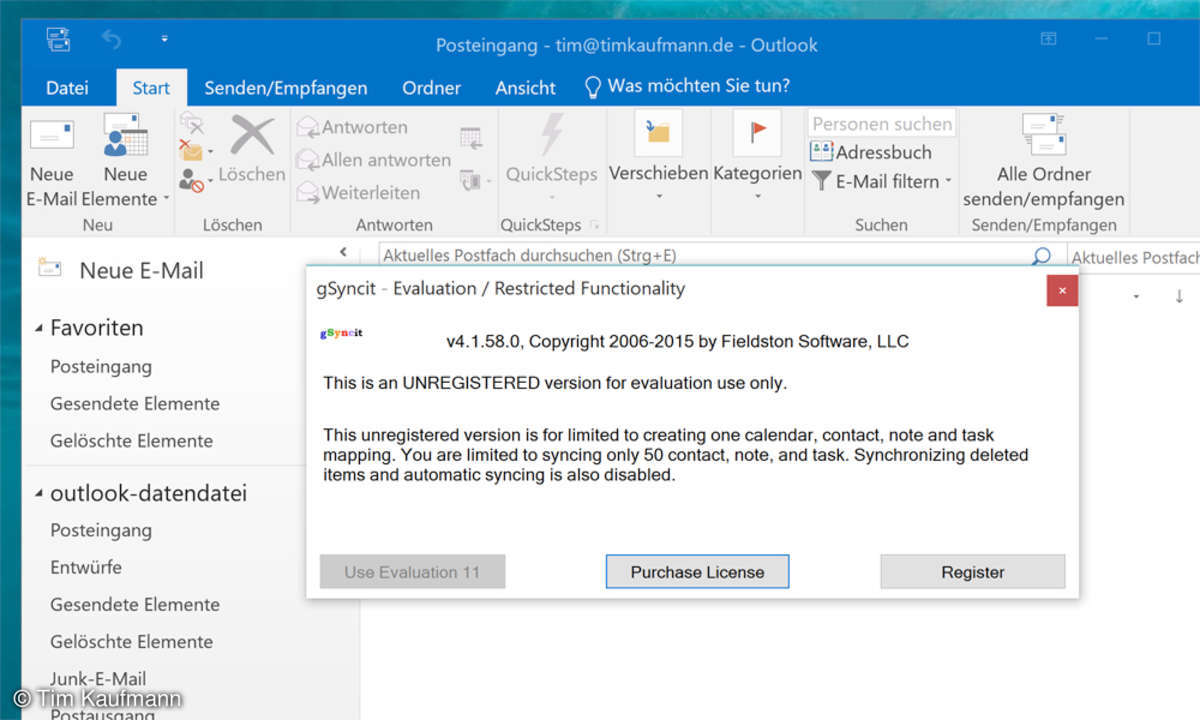Select Gelöschte Elemente under outlook-datendatei

tap(132, 641)
